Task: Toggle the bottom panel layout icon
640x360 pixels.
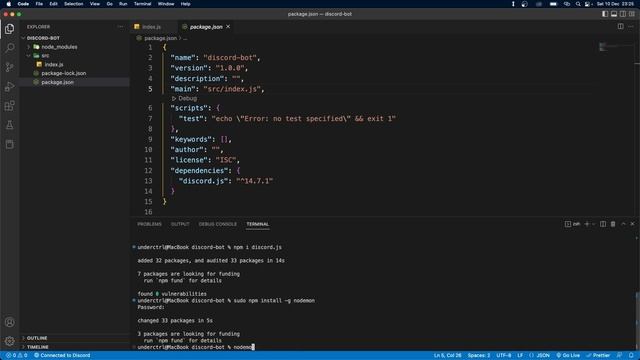Action: 614,14
